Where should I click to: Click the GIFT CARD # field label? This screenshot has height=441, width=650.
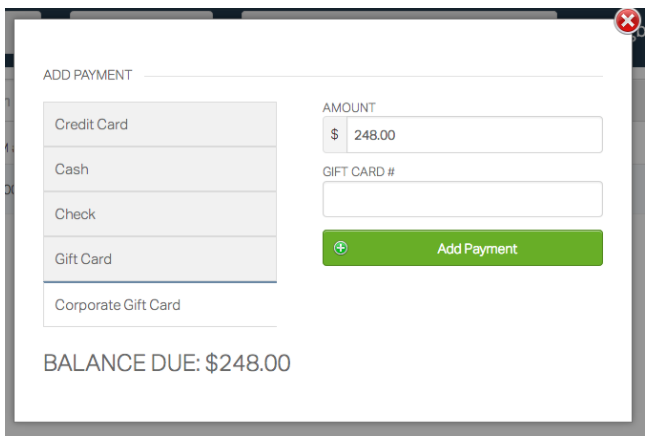[359, 172]
